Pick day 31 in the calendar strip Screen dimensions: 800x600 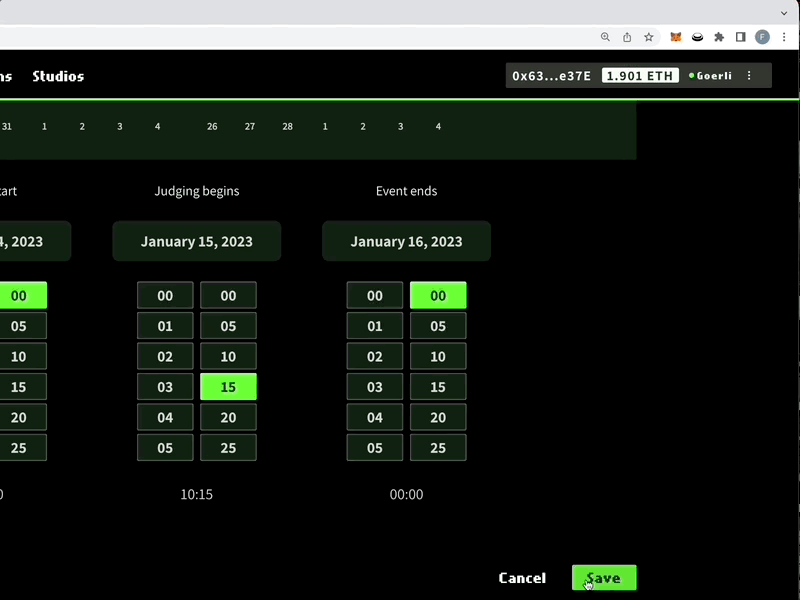(7, 127)
